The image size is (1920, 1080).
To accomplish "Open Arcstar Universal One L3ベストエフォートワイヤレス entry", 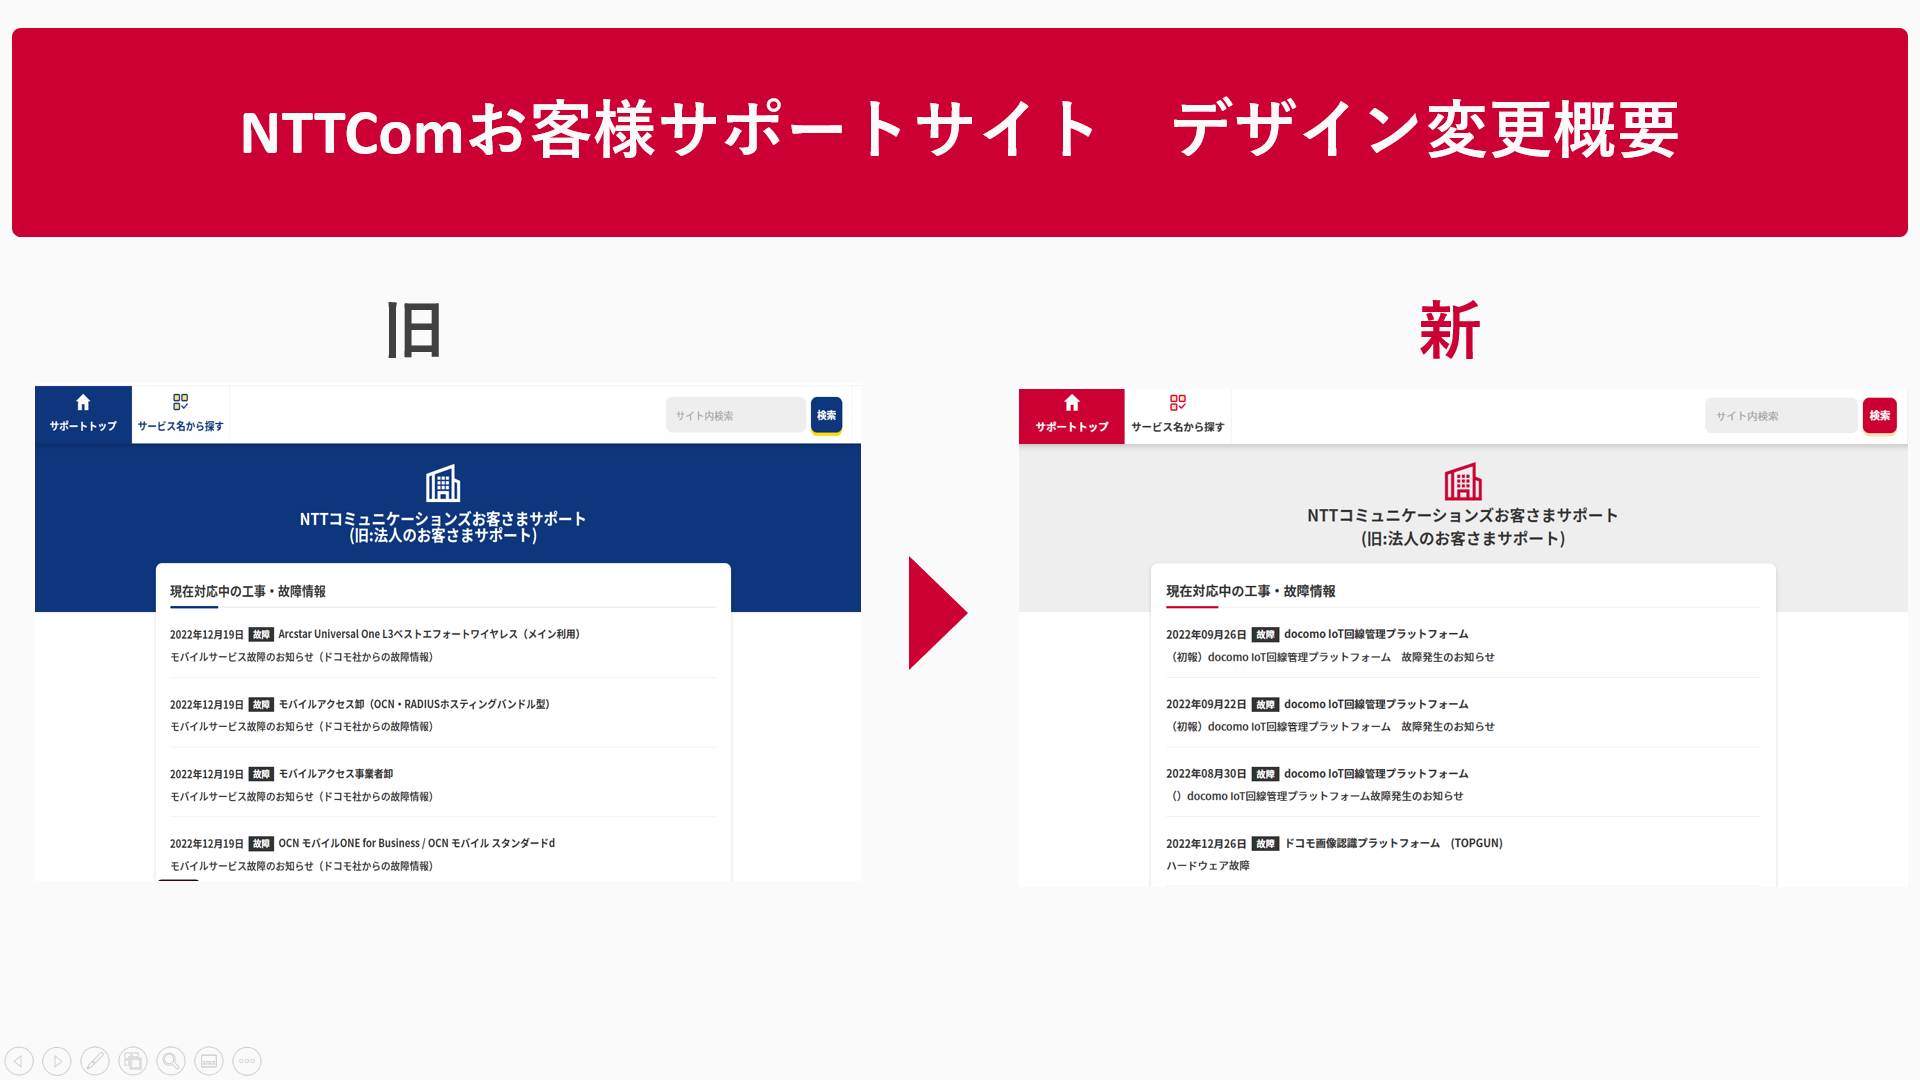I will click(x=429, y=634).
